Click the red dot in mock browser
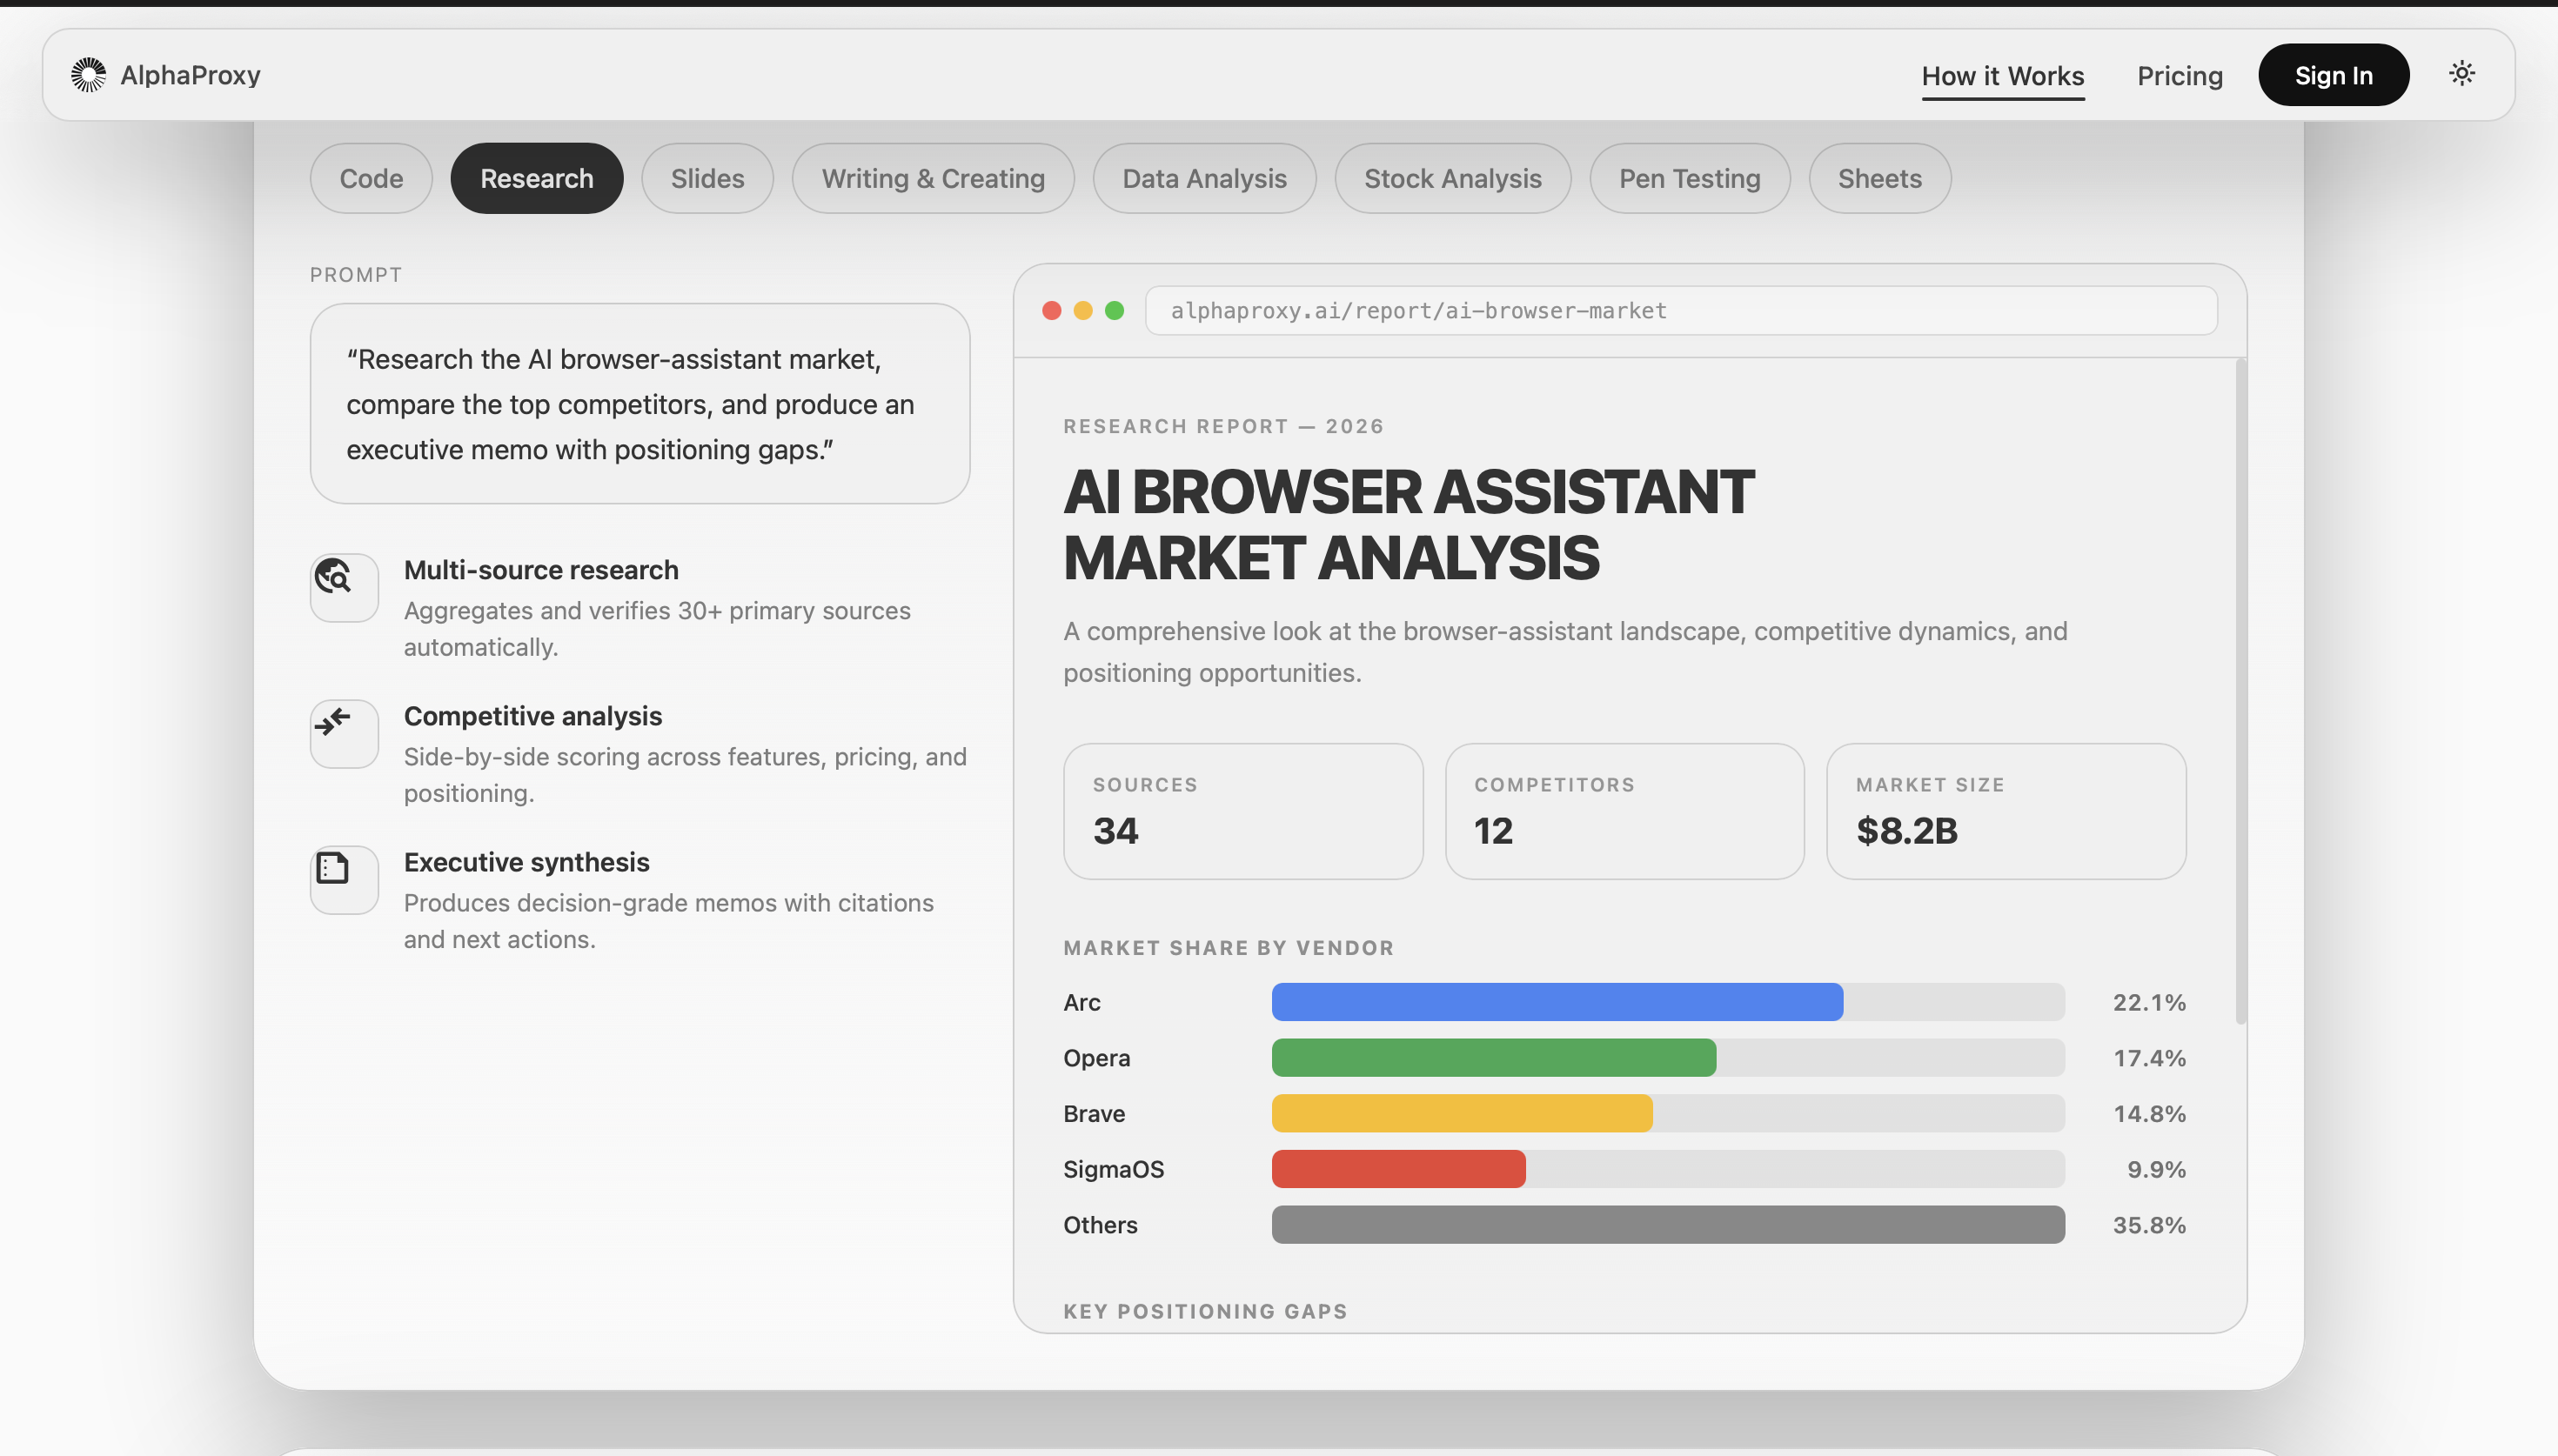This screenshot has height=1456, width=2558. pos(1051,311)
